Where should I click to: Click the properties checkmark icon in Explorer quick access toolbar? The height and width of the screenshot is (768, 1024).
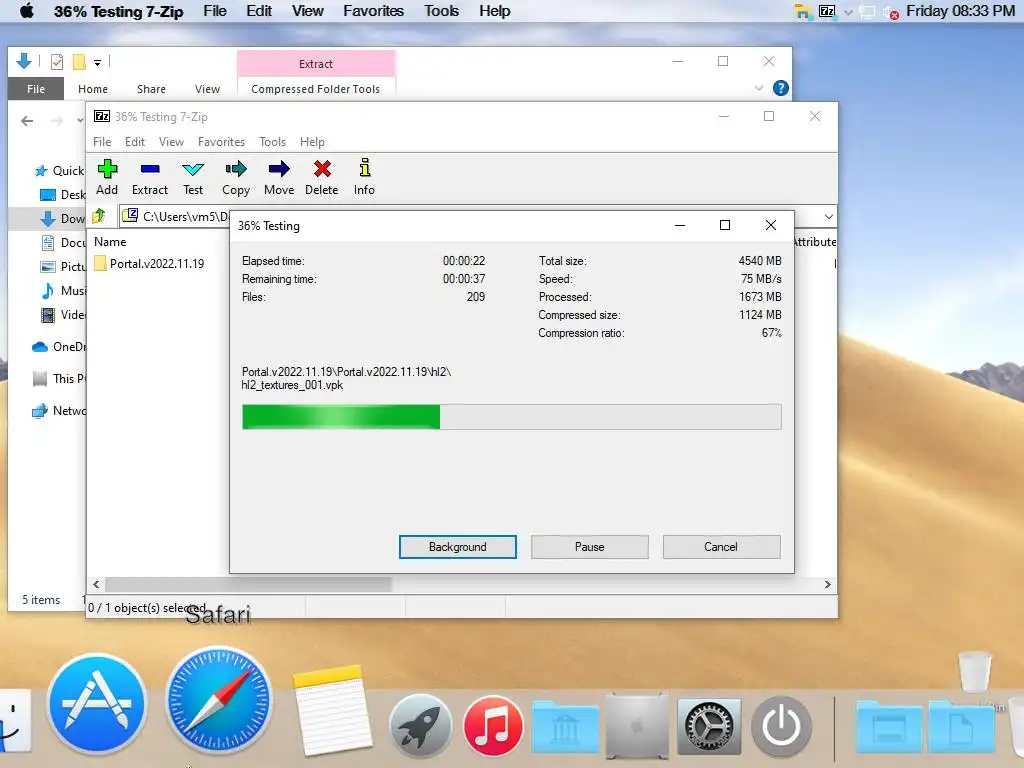coord(57,62)
